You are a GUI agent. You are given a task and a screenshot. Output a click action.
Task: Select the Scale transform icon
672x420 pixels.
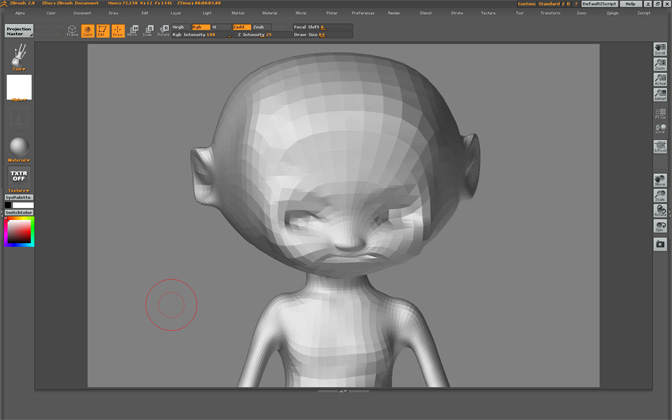148,31
